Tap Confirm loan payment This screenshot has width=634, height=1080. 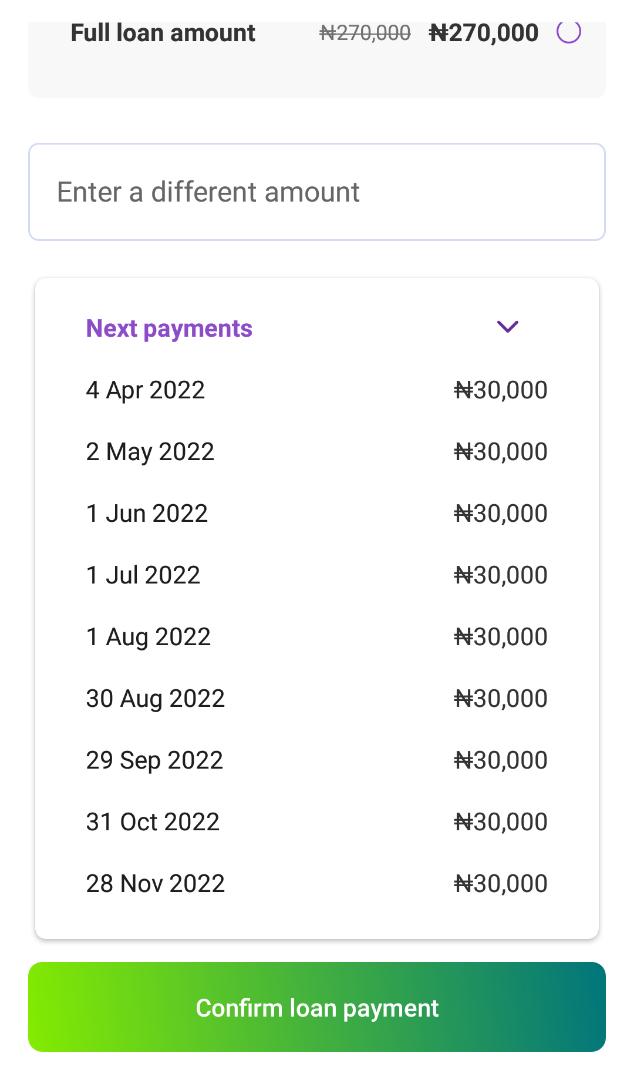(x=317, y=1007)
